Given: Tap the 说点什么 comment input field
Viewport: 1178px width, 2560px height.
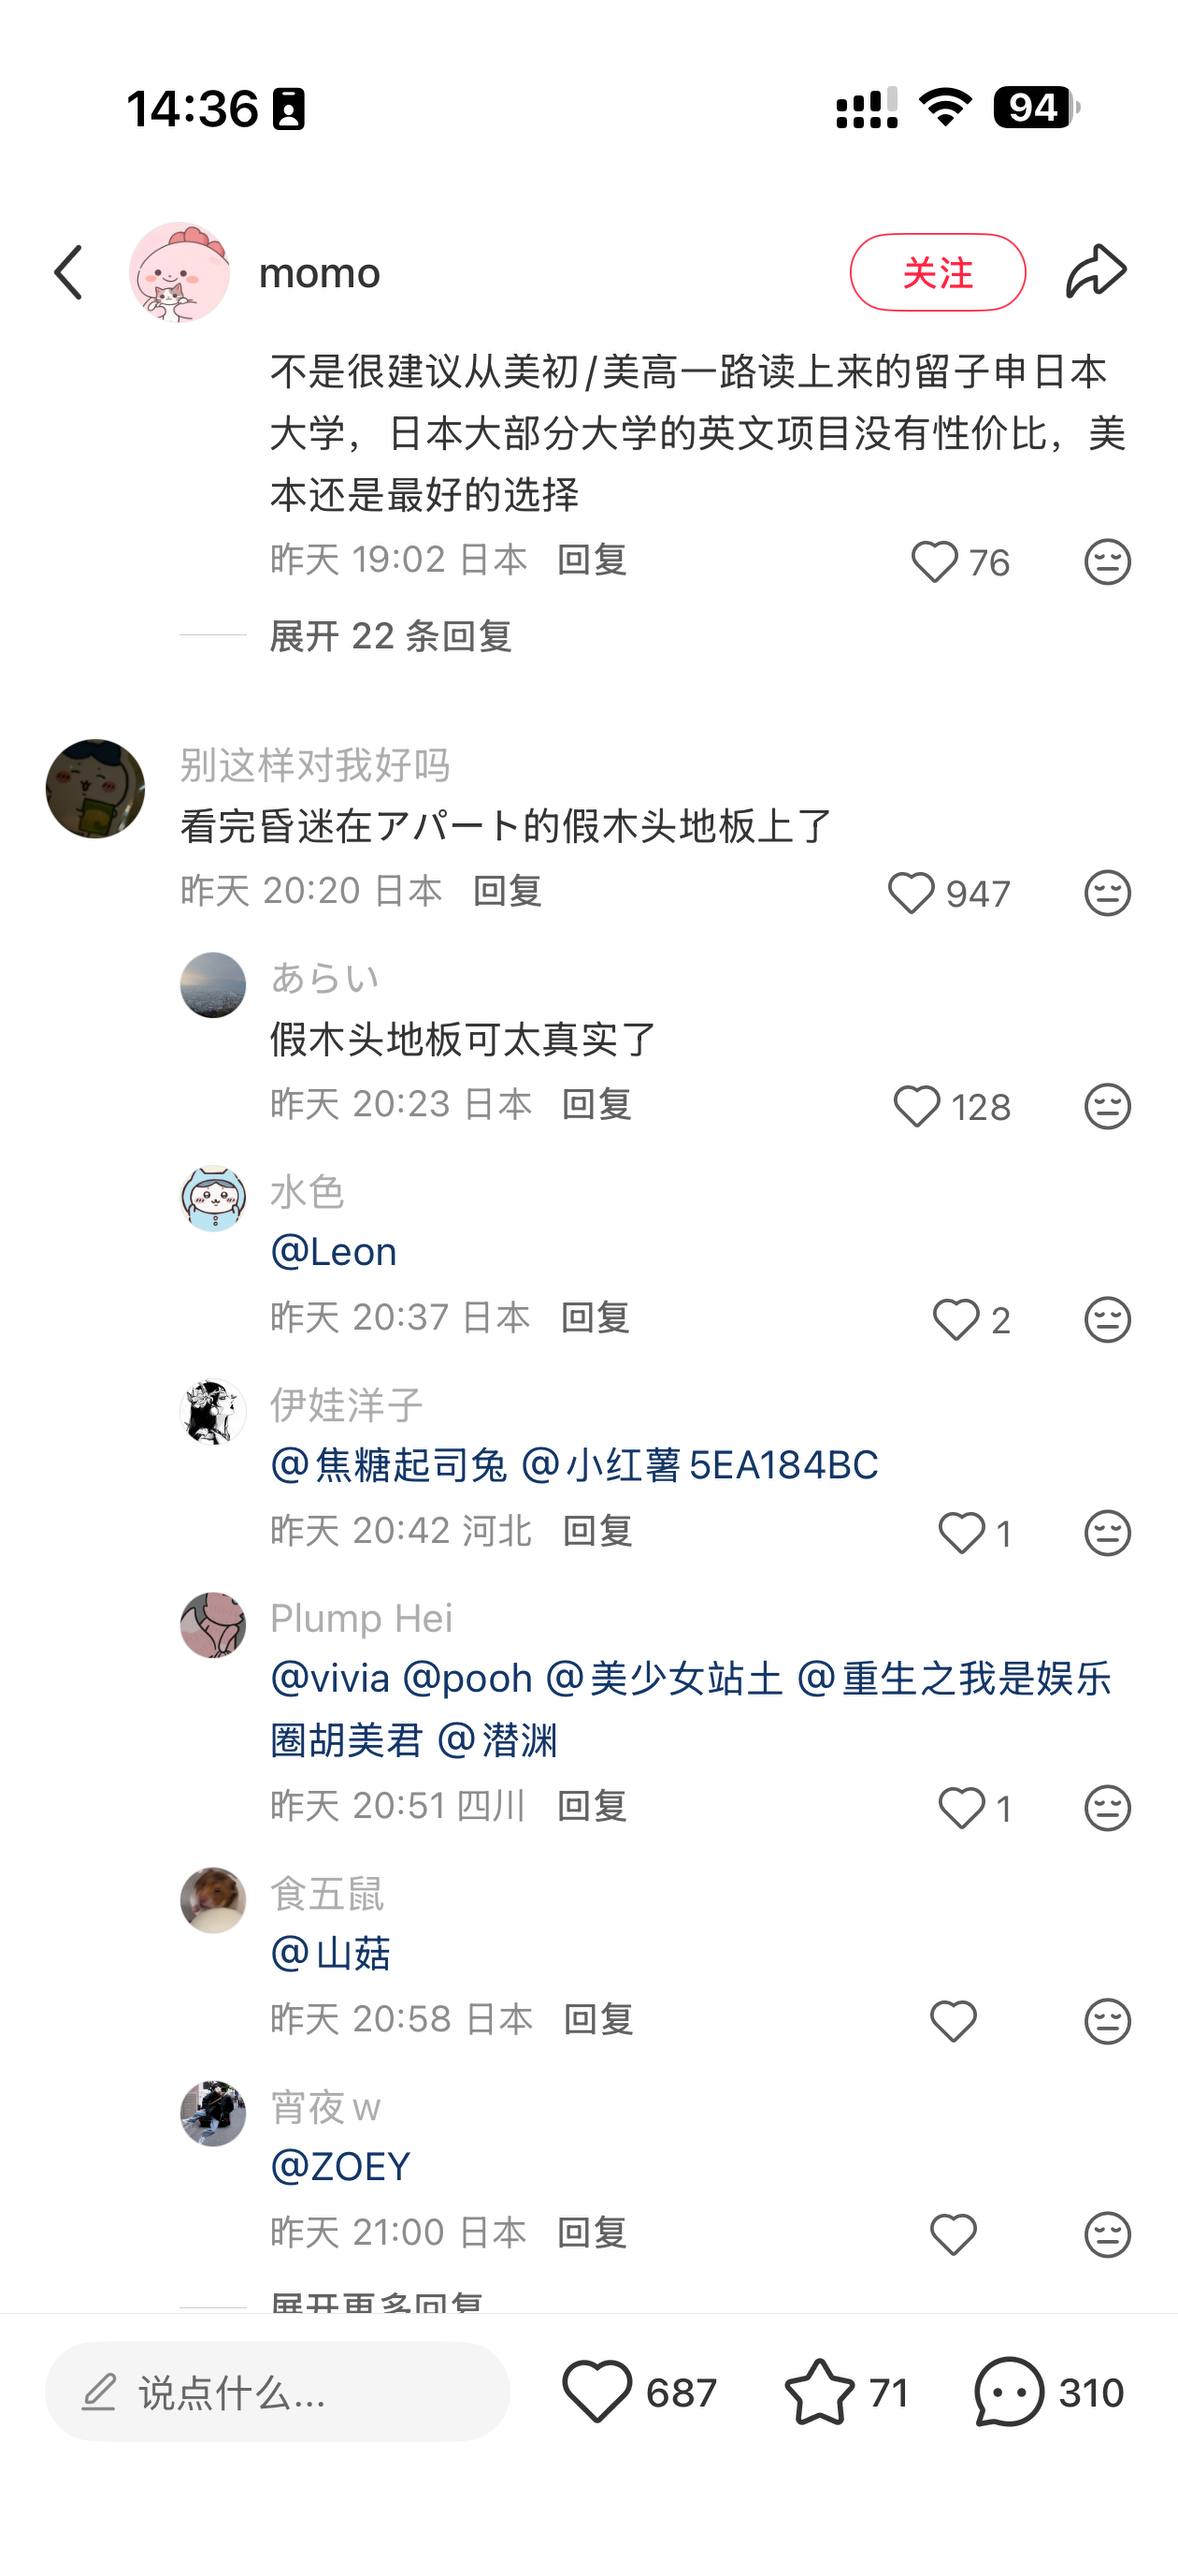Looking at the screenshot, I should click(277, 2392).
